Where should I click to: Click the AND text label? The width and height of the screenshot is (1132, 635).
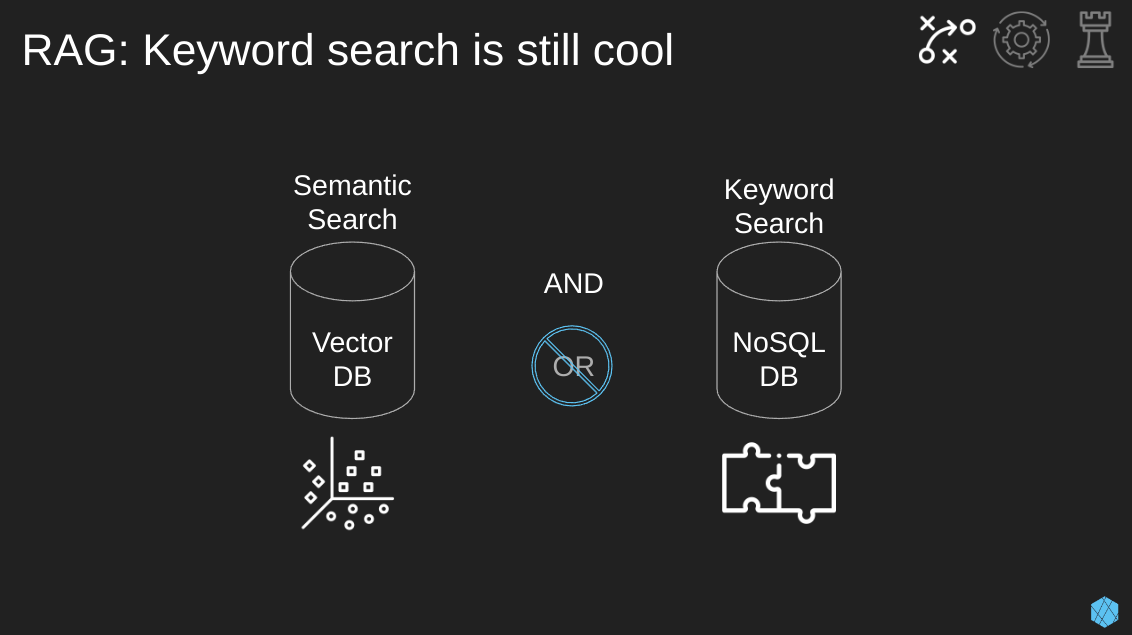[573, 284]
